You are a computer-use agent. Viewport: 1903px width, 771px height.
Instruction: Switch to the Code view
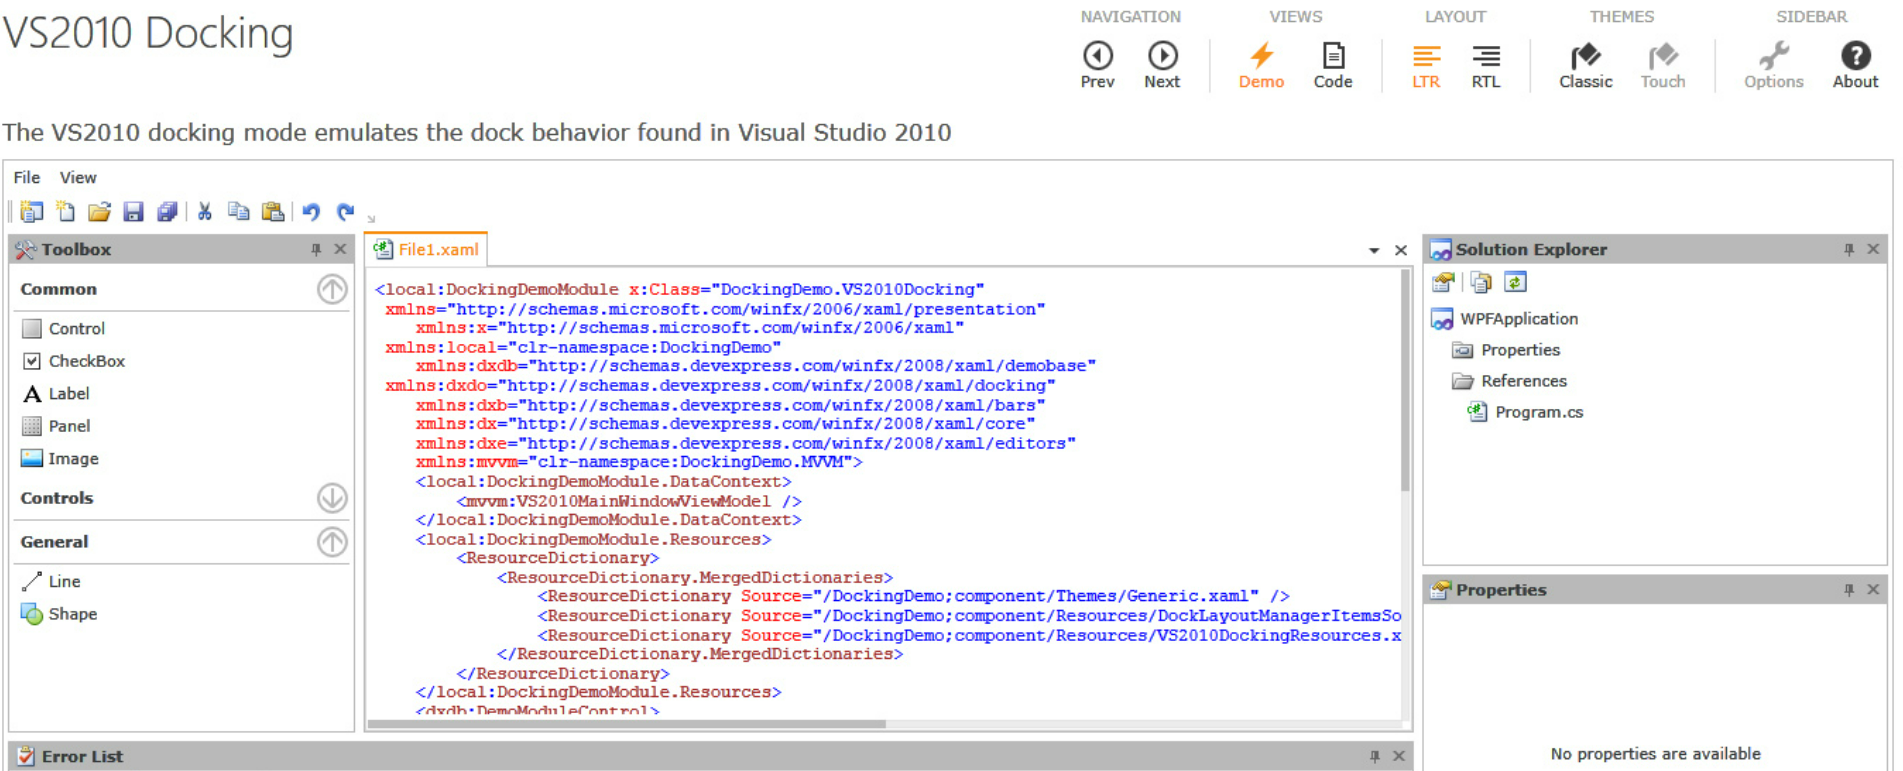pyautogui.click(x=1333, y=65)
